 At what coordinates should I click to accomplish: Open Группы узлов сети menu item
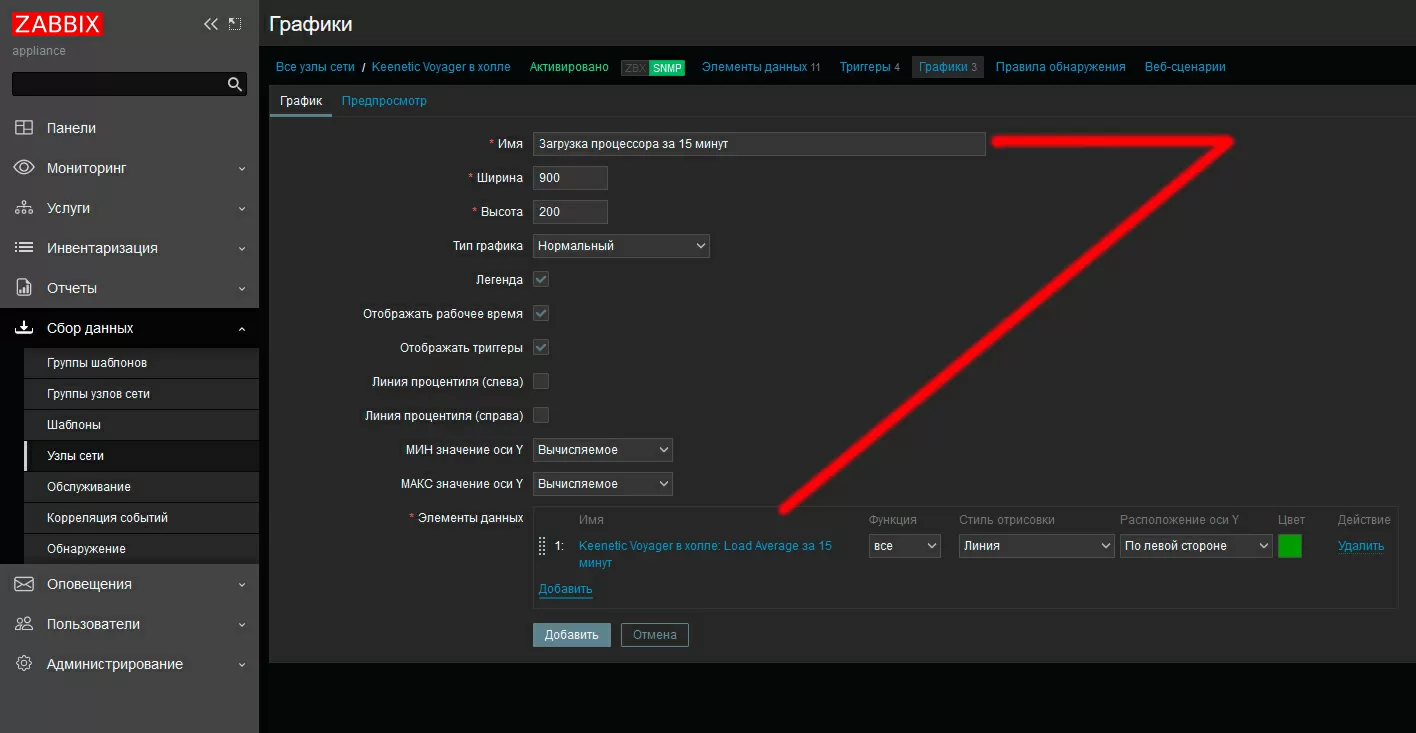[x=141, y=394]
